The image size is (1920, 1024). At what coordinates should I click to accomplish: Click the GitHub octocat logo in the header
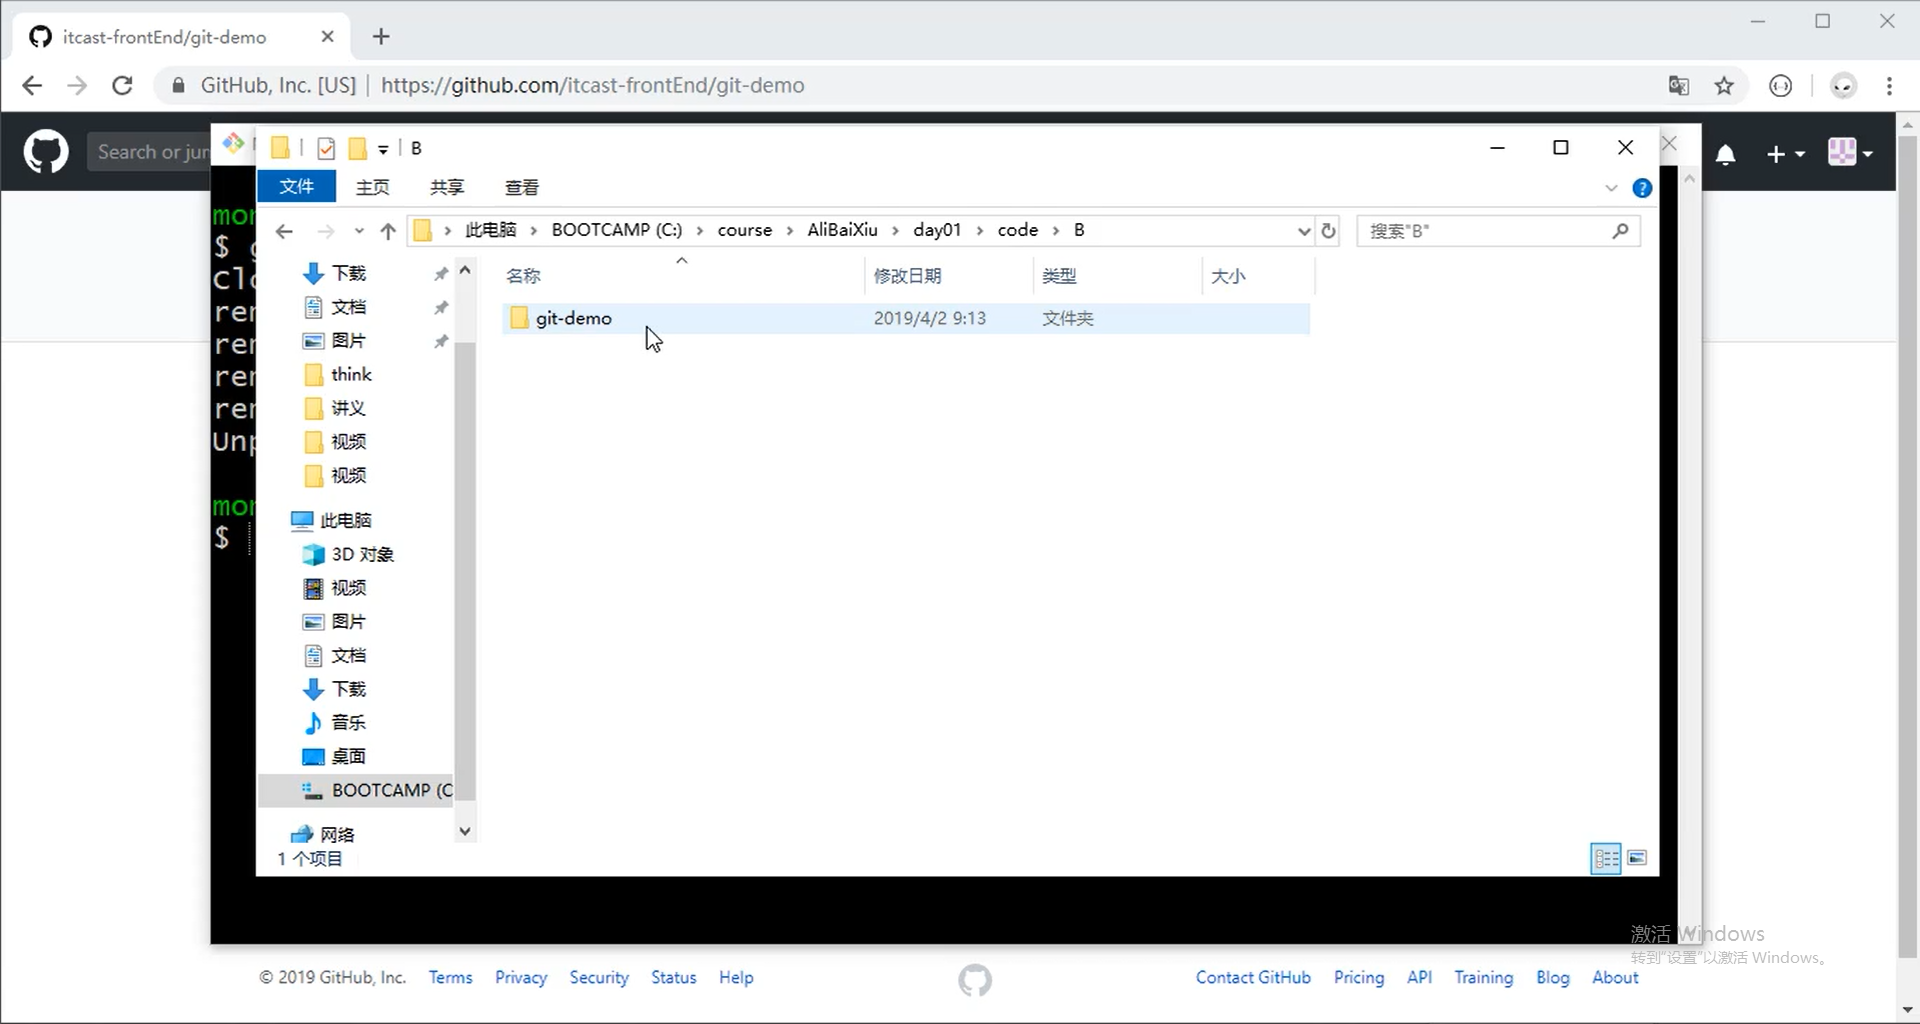[46, 151]
